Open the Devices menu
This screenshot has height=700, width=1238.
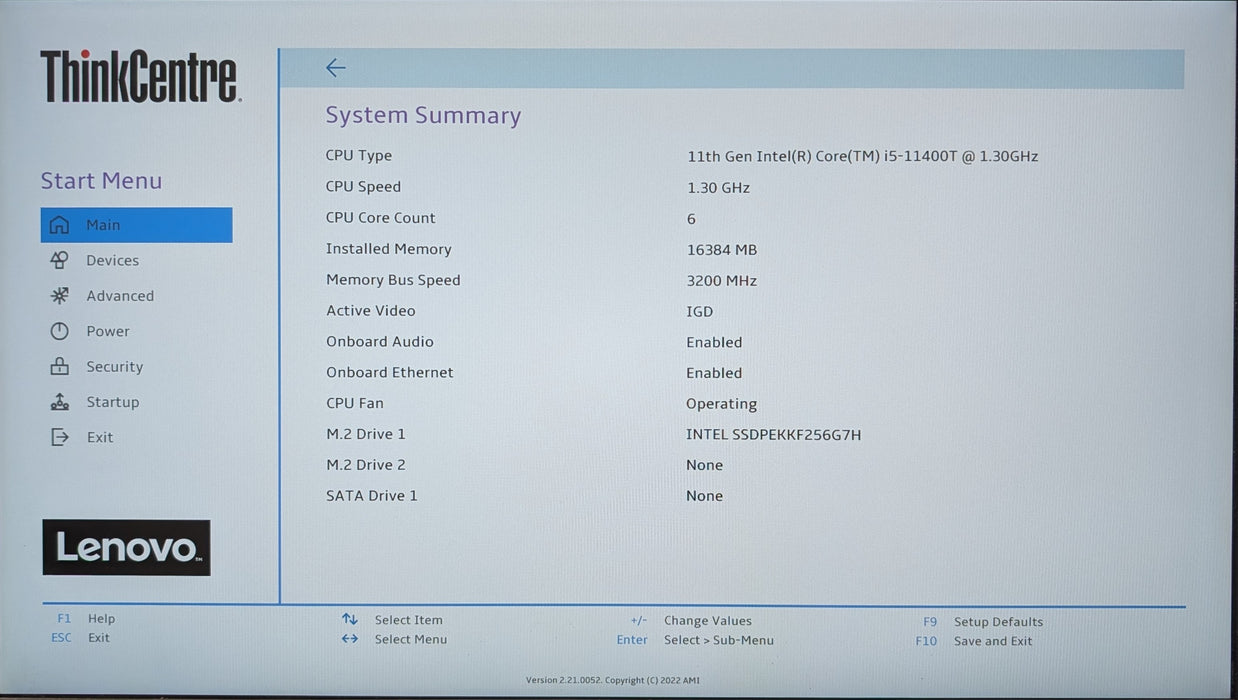point(112,260)
